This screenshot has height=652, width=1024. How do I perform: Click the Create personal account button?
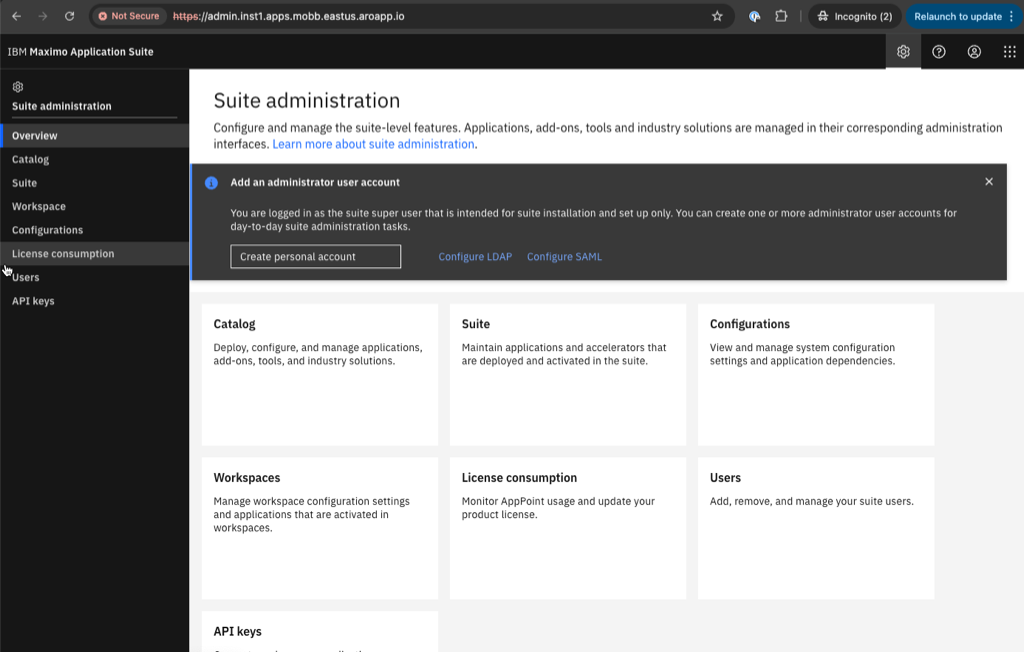[315, 257]
